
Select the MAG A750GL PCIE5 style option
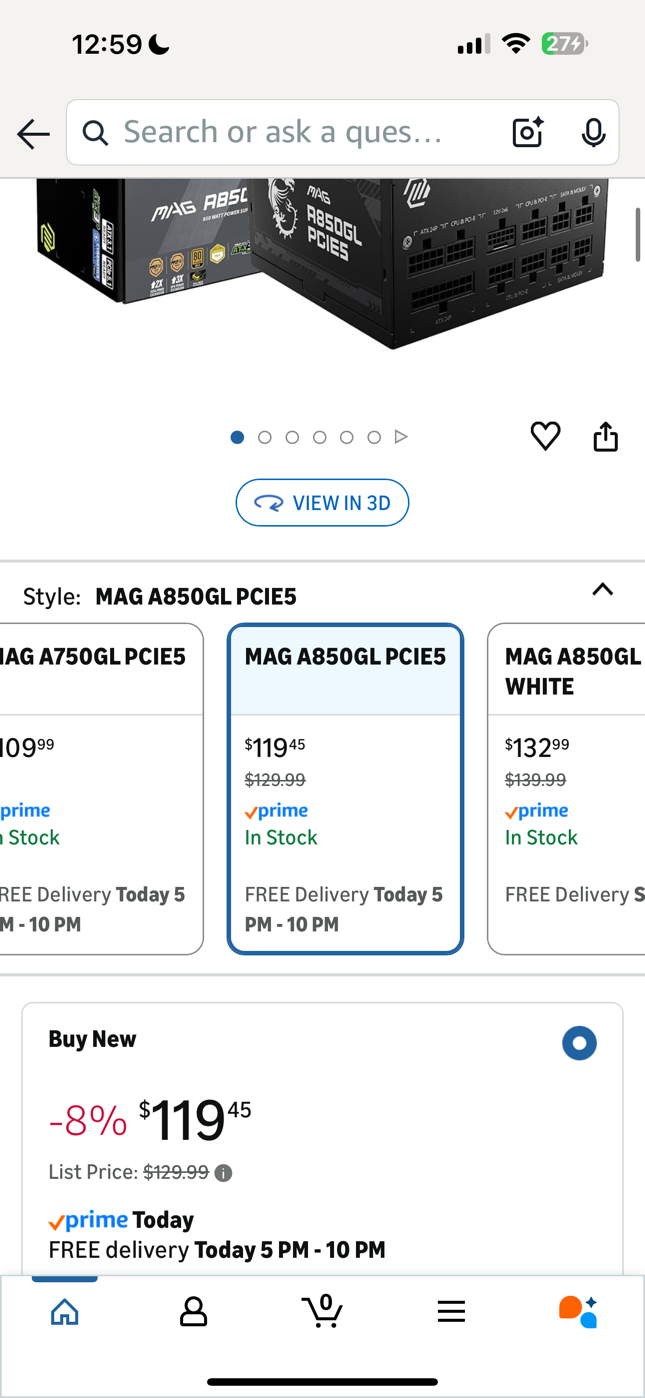click(100, 788)
